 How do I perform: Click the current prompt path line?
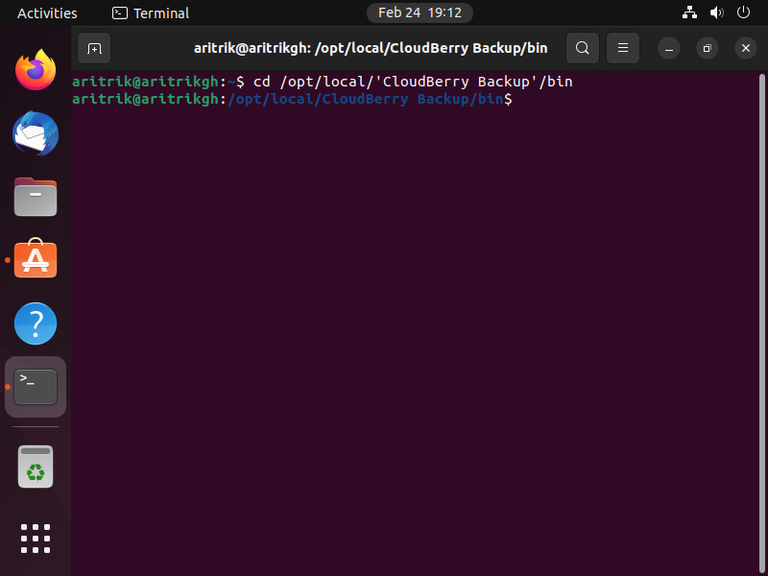point(292,99)
